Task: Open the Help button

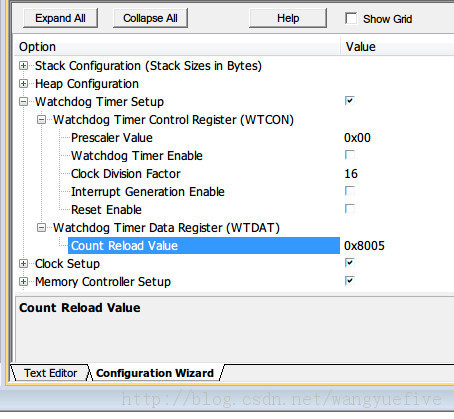Action: 288,18
